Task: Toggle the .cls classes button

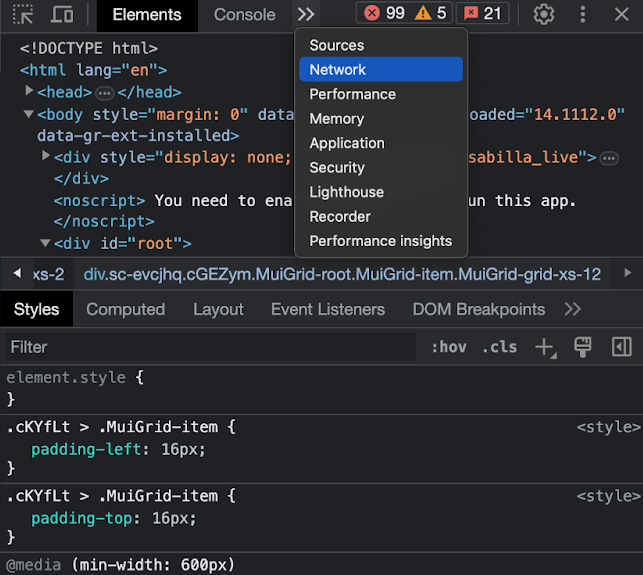Action: pyautogui.click(x=499, y=347)
